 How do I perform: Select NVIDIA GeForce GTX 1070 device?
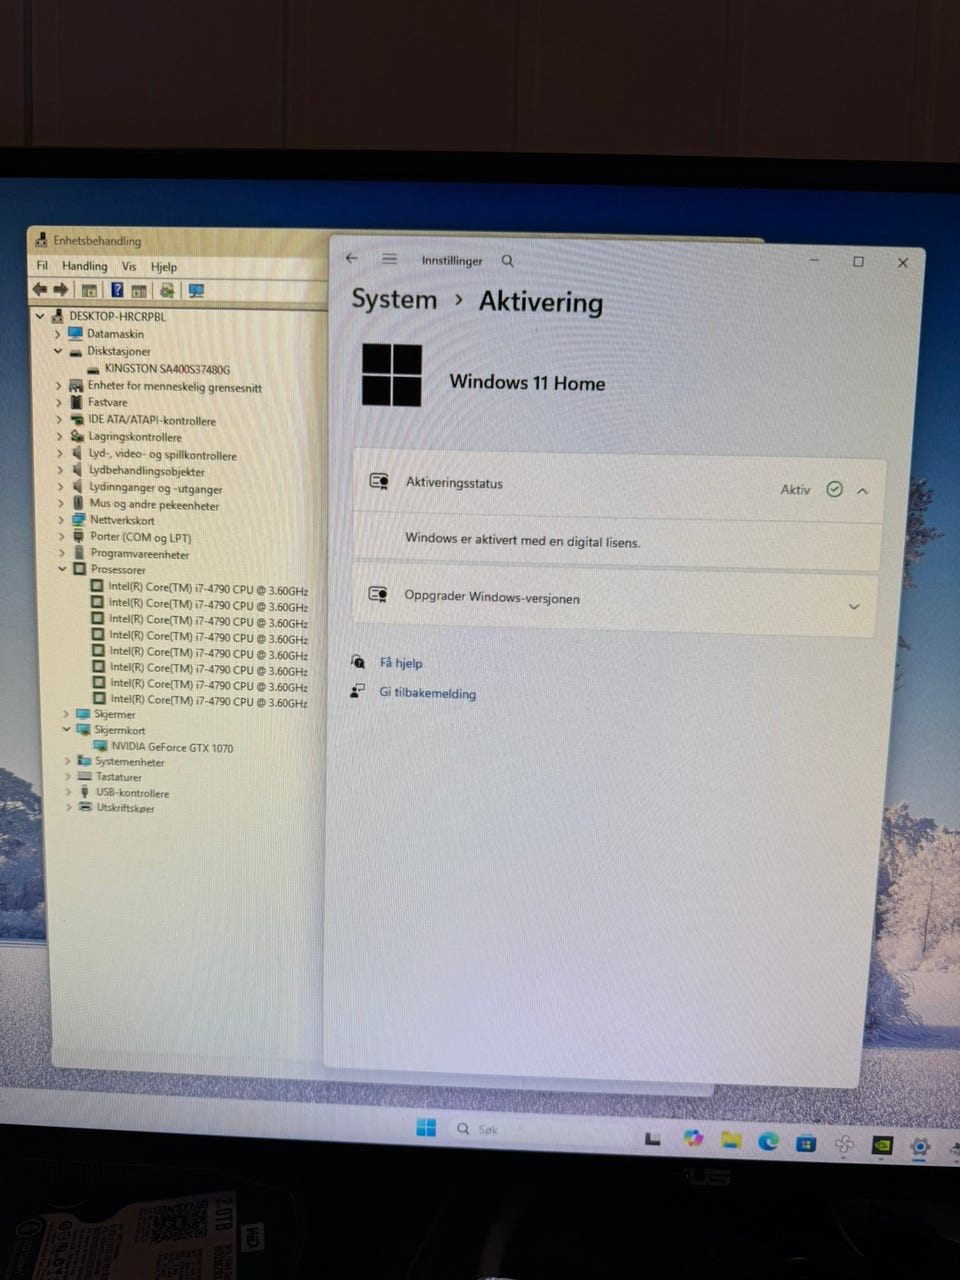pyautogui.click(x=172, y=747)
